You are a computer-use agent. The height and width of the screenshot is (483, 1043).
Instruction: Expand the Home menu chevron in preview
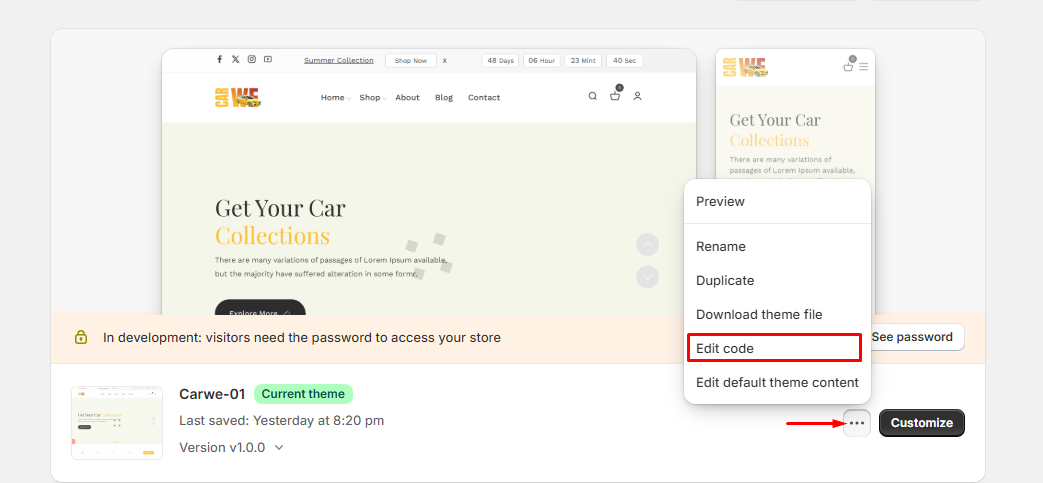348,98
